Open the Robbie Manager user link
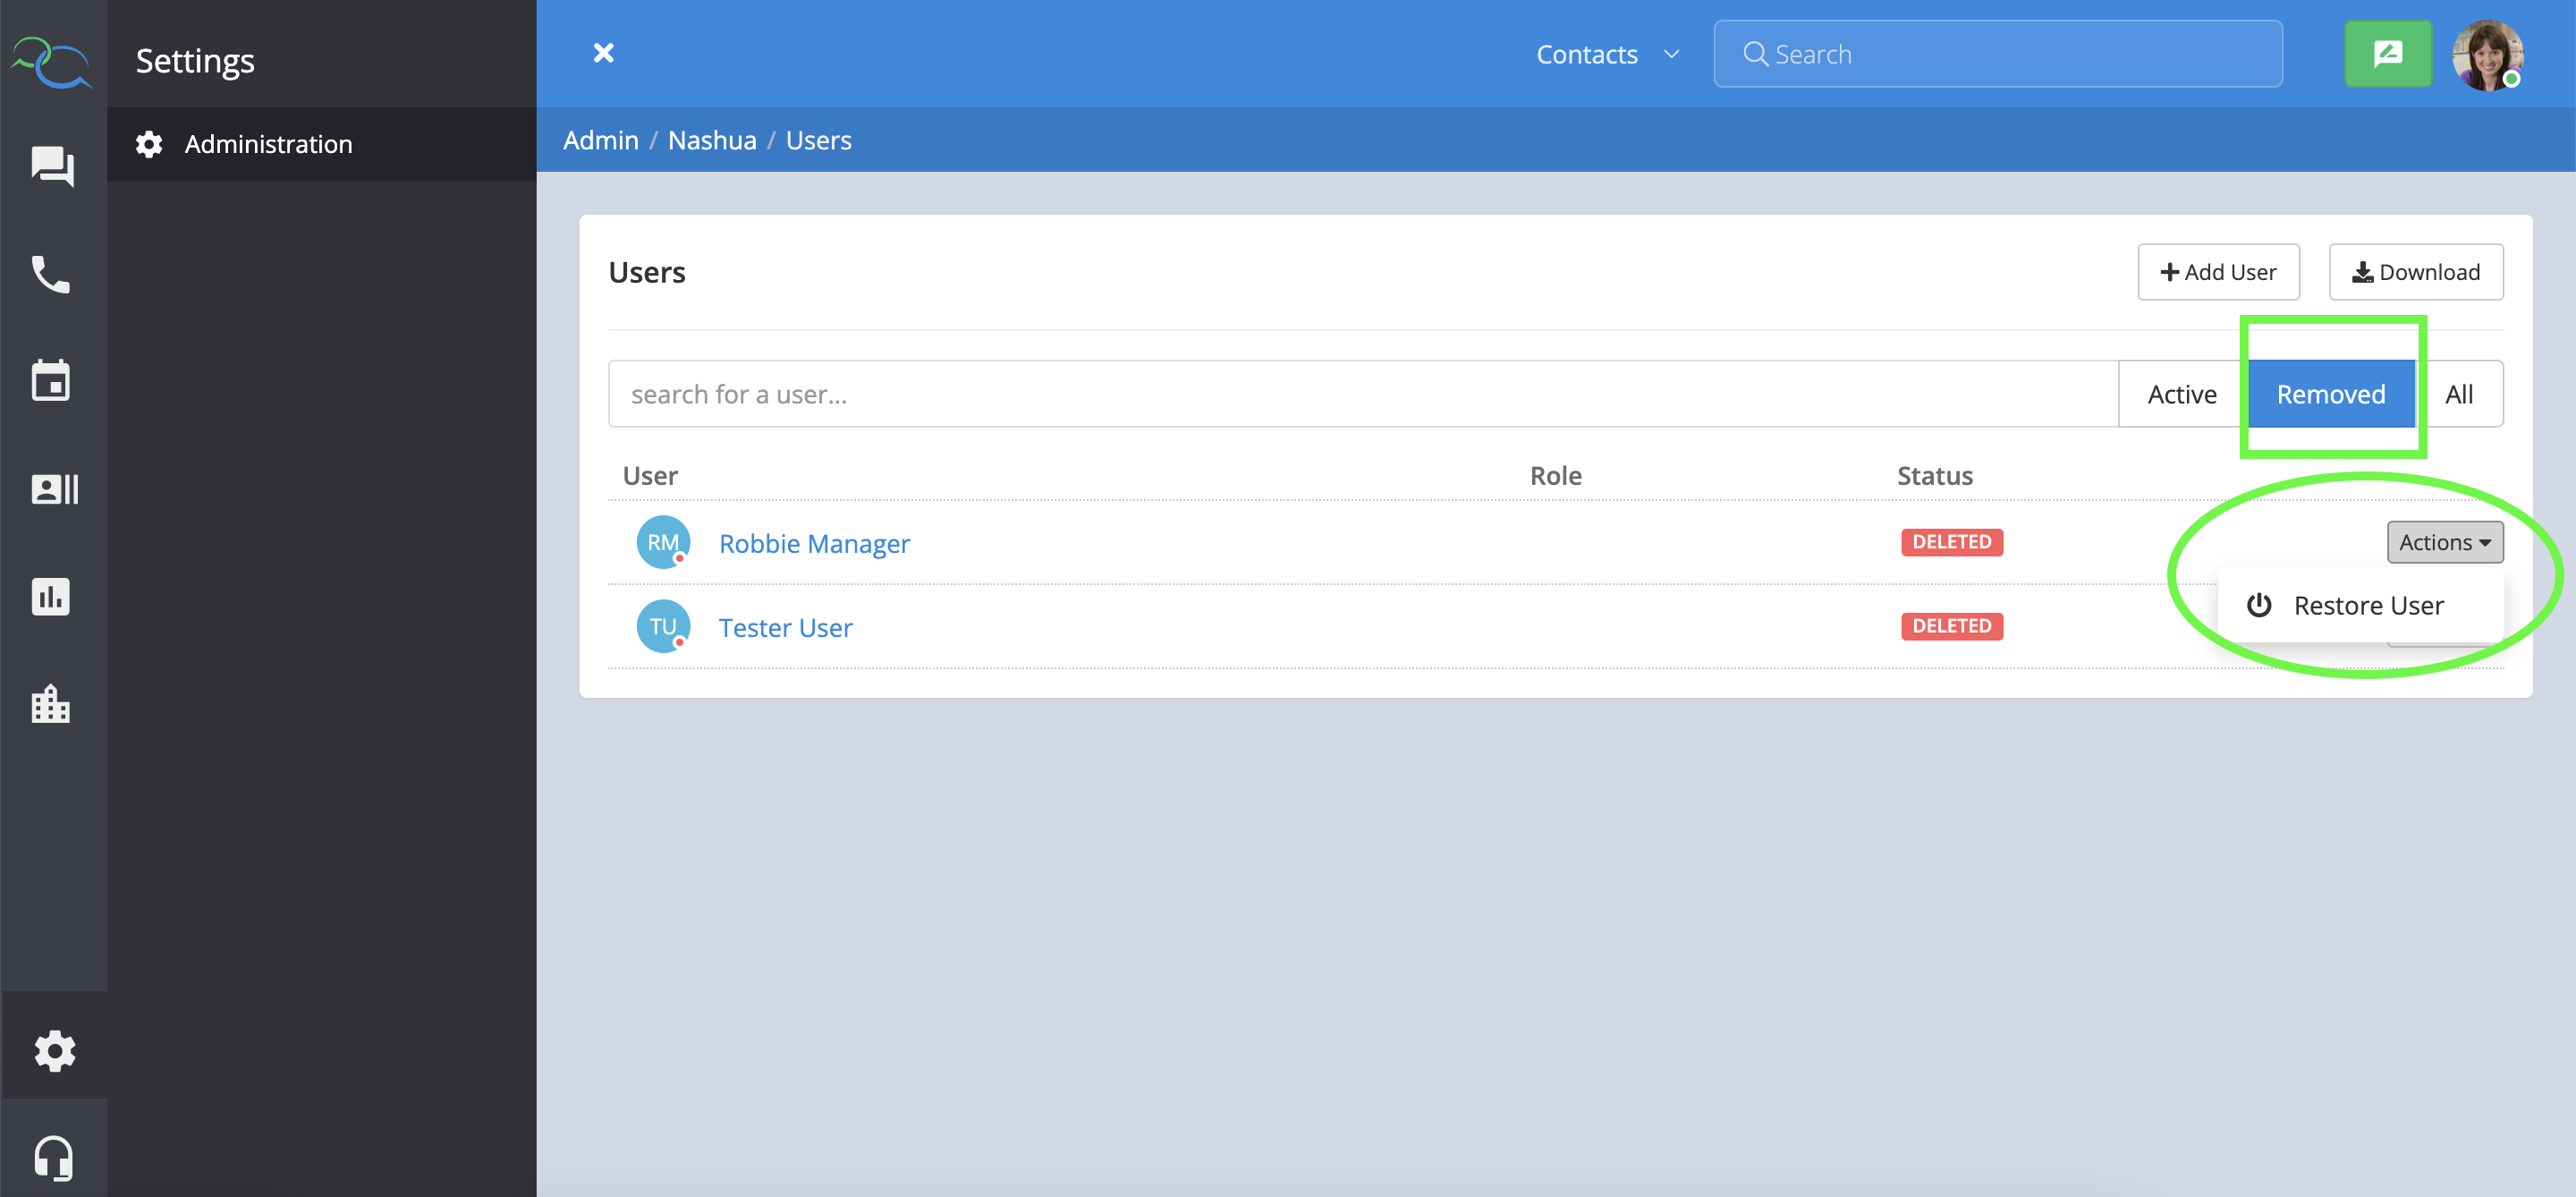This screenshot has width=2576, height=1197. point(814,543)
